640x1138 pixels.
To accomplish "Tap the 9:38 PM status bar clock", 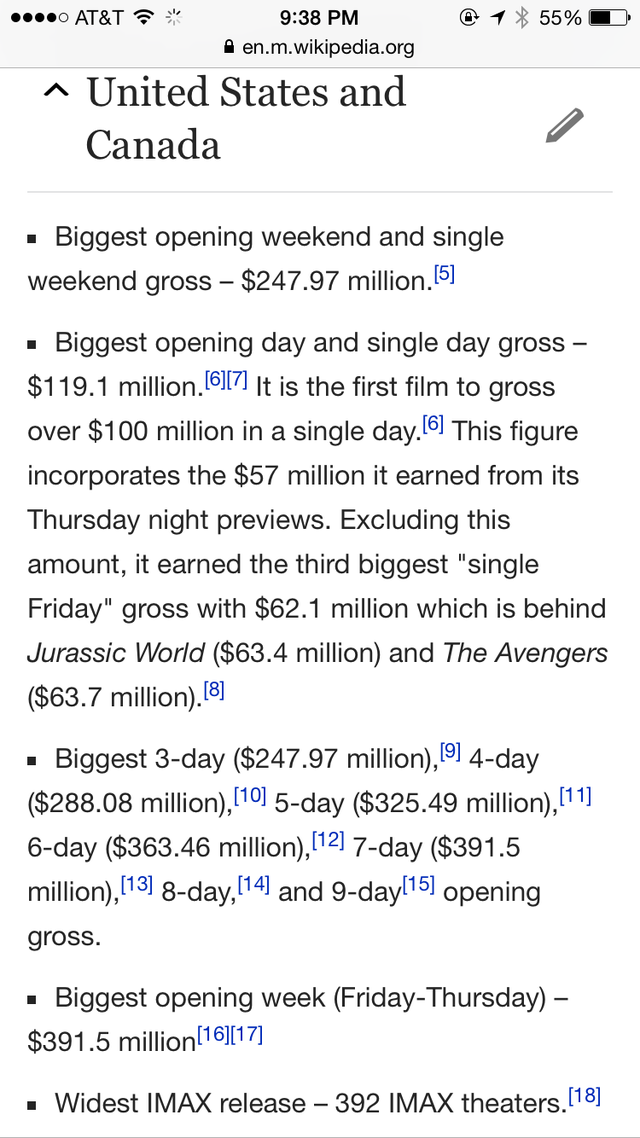I will pos(320,18).
